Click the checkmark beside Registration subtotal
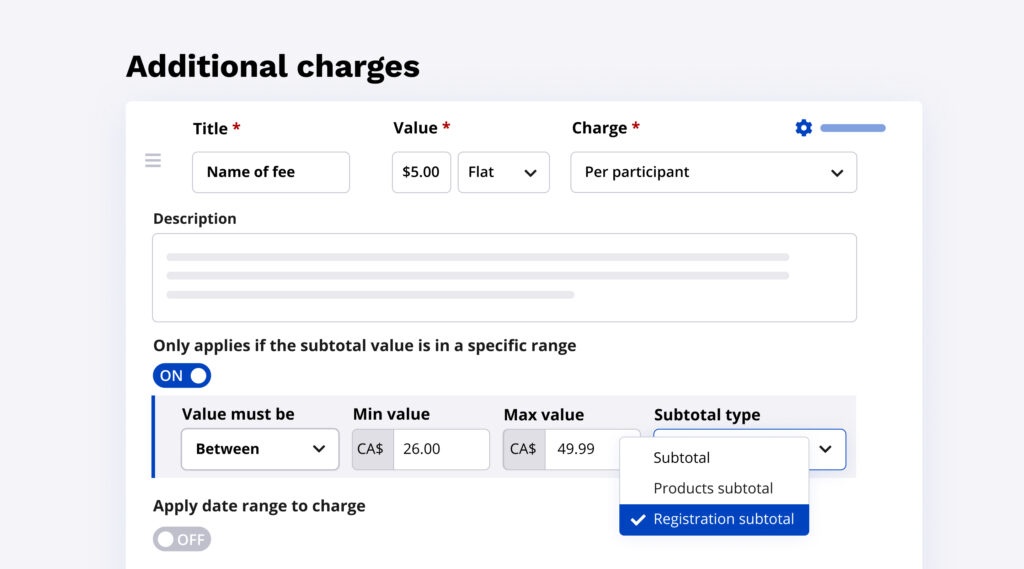 coord(638,520)
